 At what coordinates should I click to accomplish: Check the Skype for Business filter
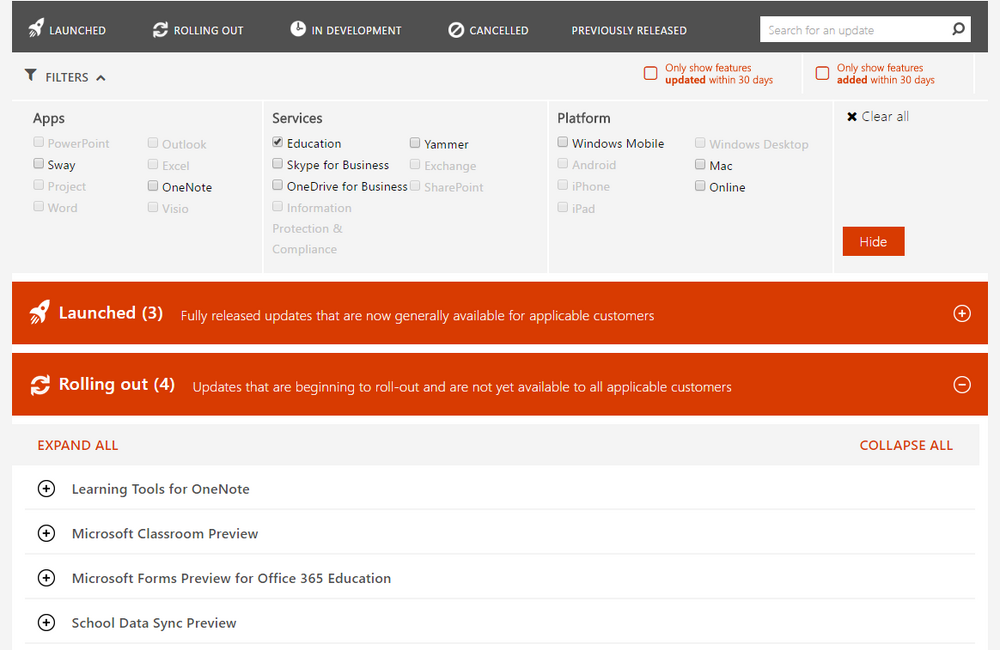tap(277, 163)
